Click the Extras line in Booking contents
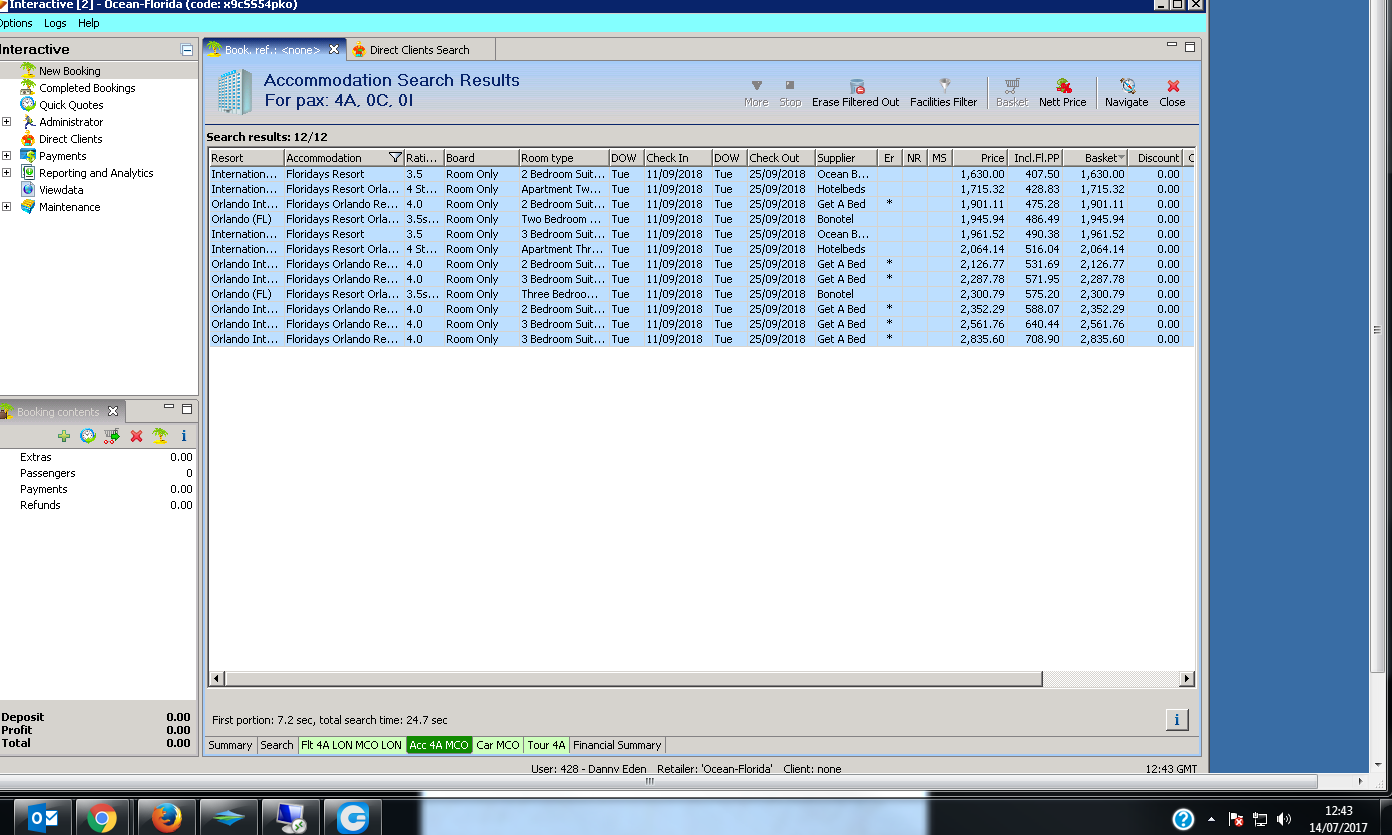The image size is (1392, 835). [x=98, y=457]
